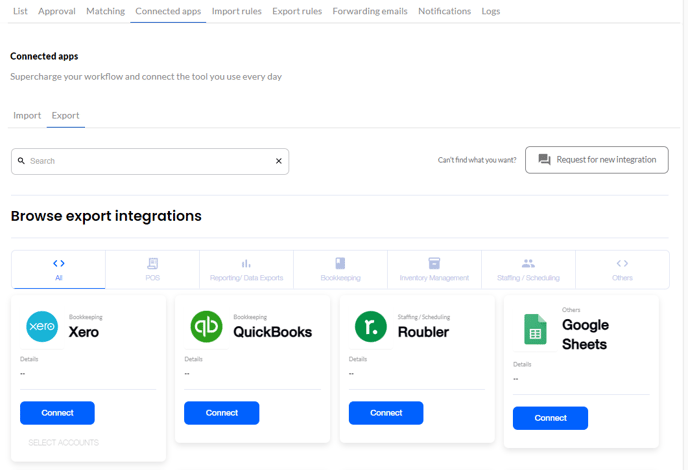Connect the Xero integration
Viewport: 688px width, 470px height.
(x=57, y=413)
